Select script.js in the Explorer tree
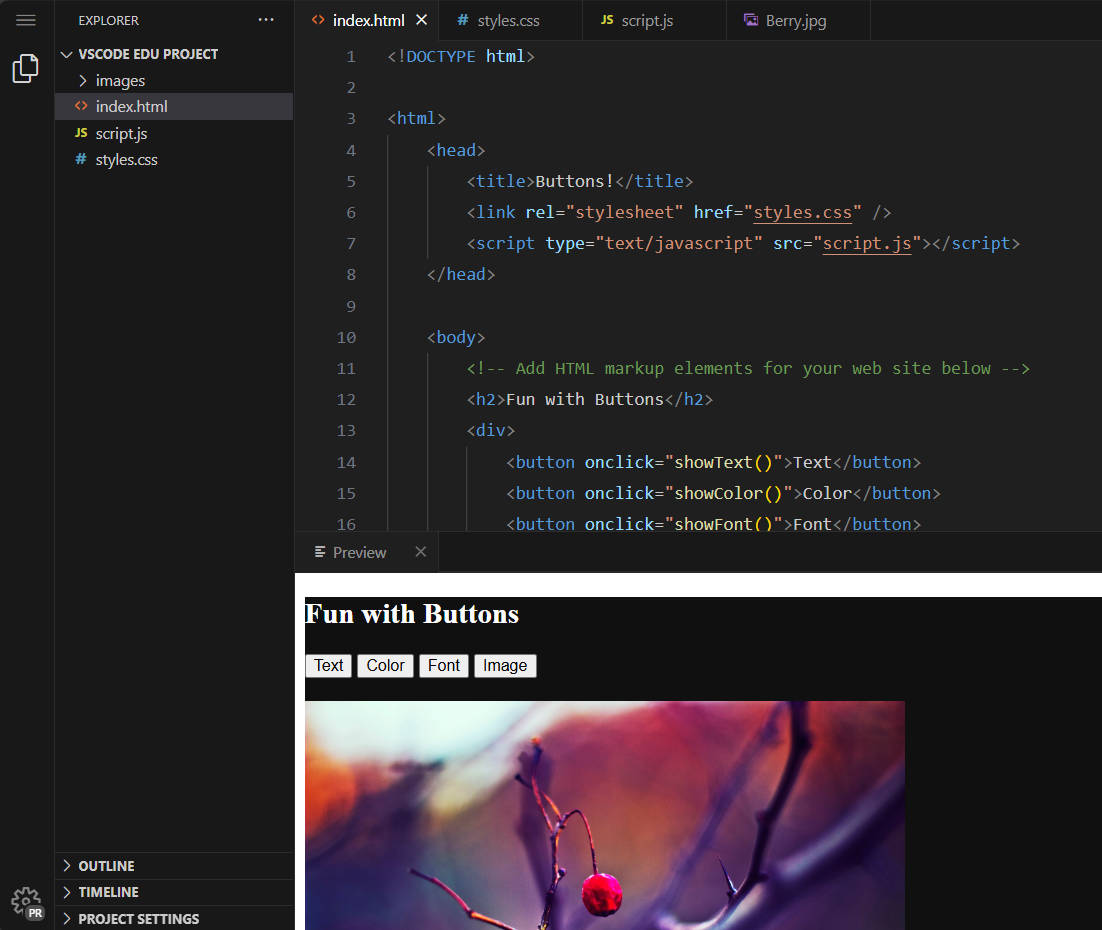The image size is (1102, 930). 122,132
